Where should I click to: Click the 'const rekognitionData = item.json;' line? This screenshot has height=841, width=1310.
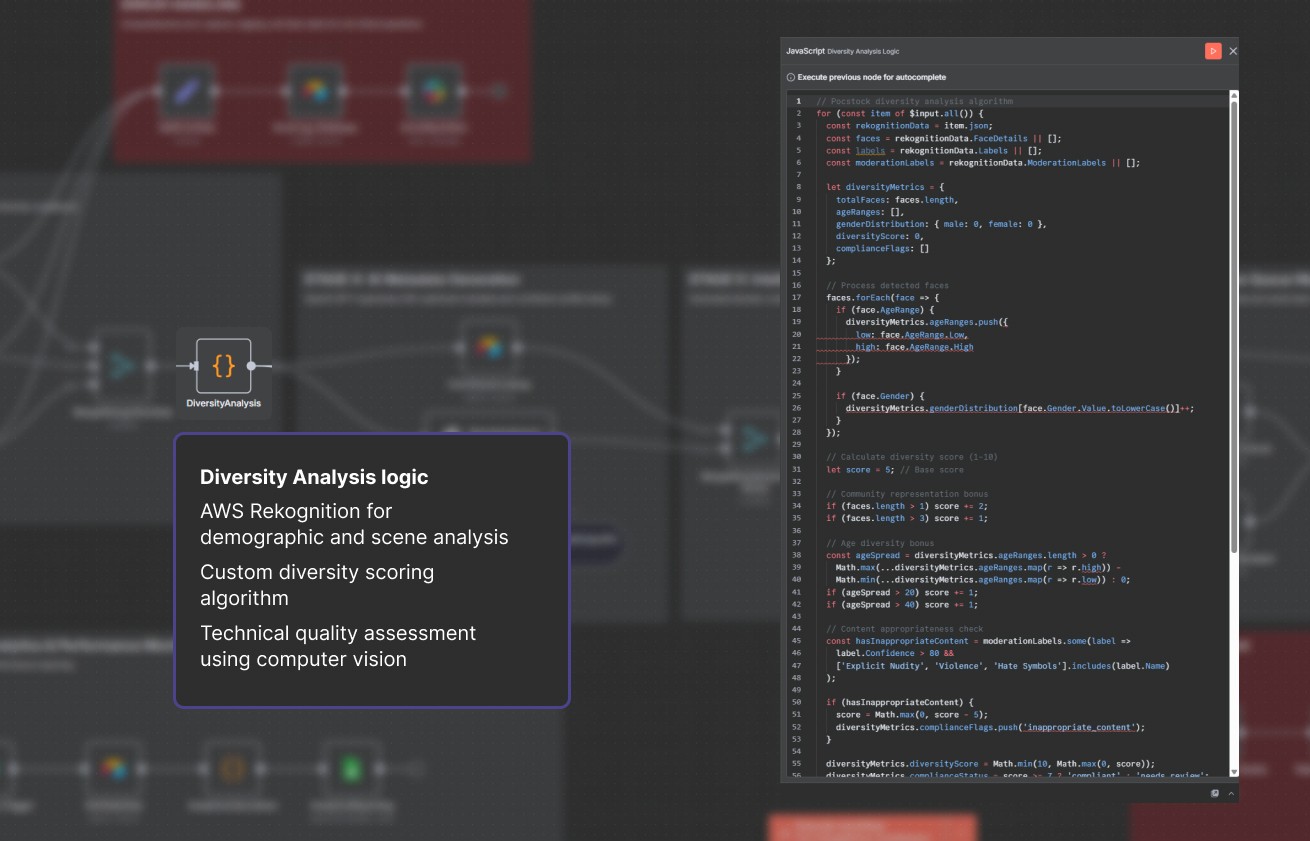(x=909, y=126)
